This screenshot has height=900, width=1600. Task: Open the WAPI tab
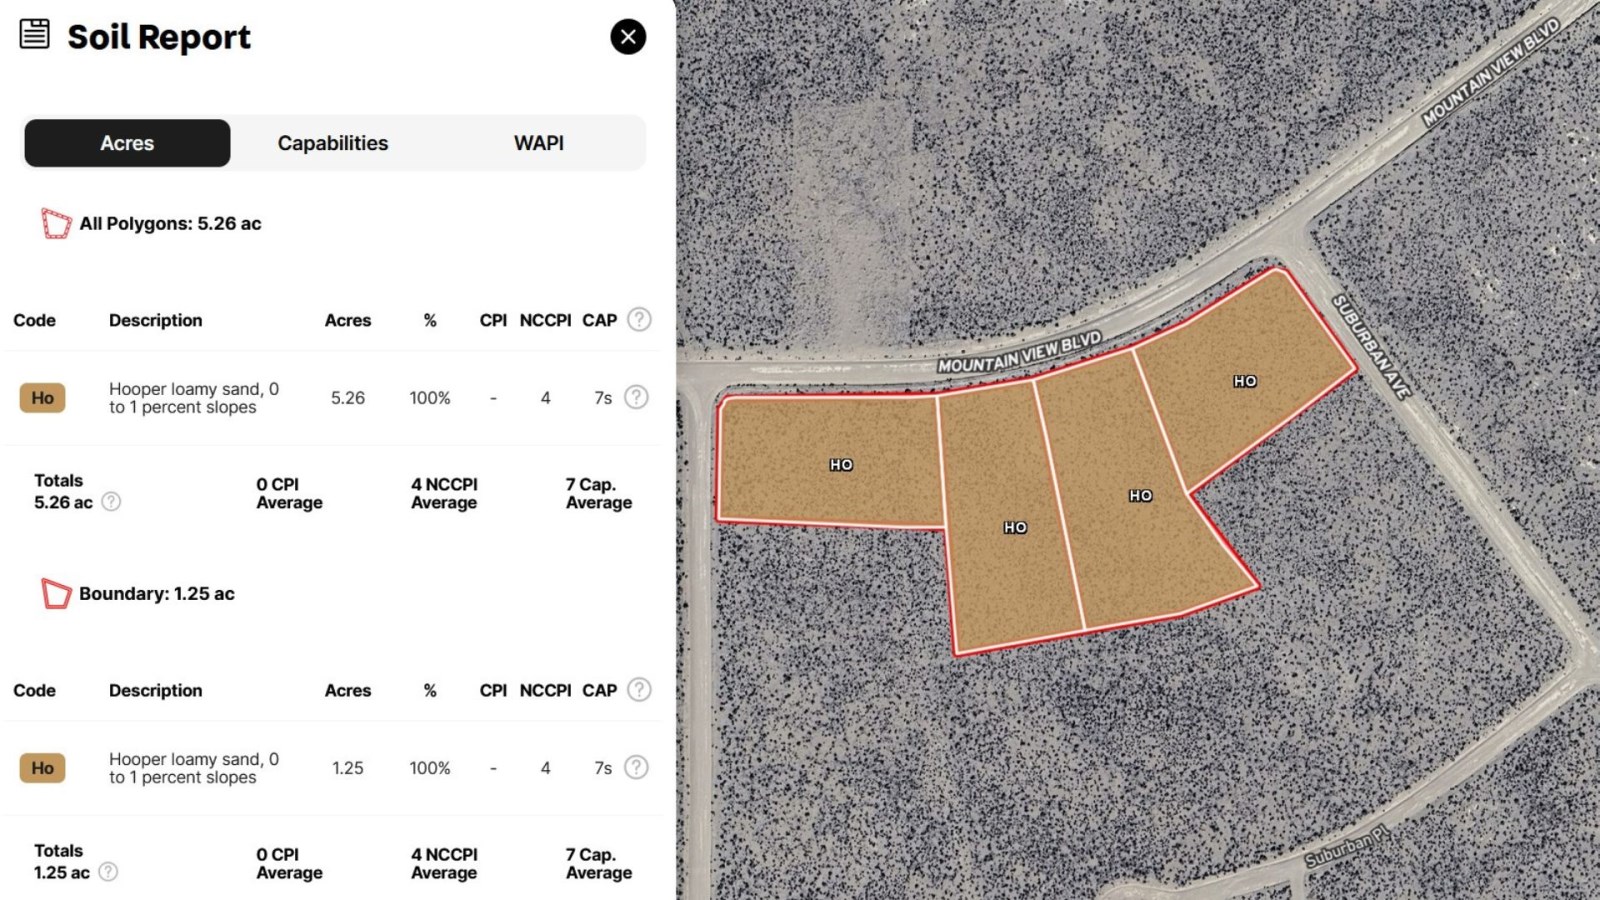click(x=538, y=143)
